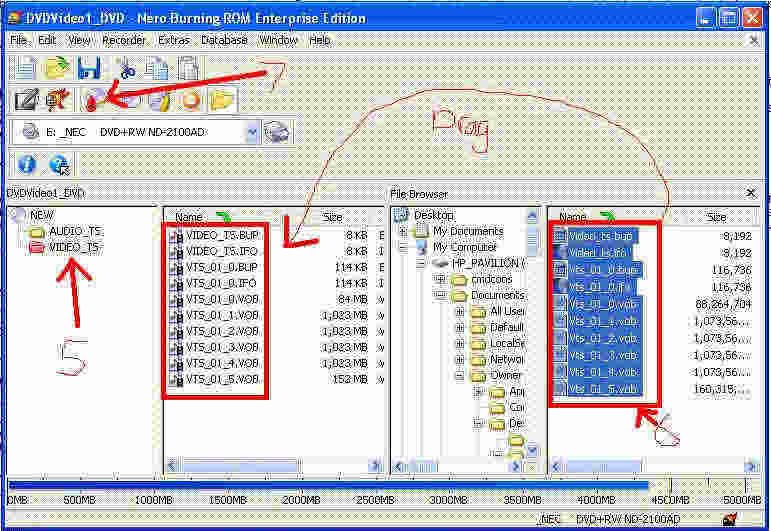Image resolution: width=771 pixels, height=531 pixels.
Task: Select the cmdcons folder in tree
Action: (492, 279)
